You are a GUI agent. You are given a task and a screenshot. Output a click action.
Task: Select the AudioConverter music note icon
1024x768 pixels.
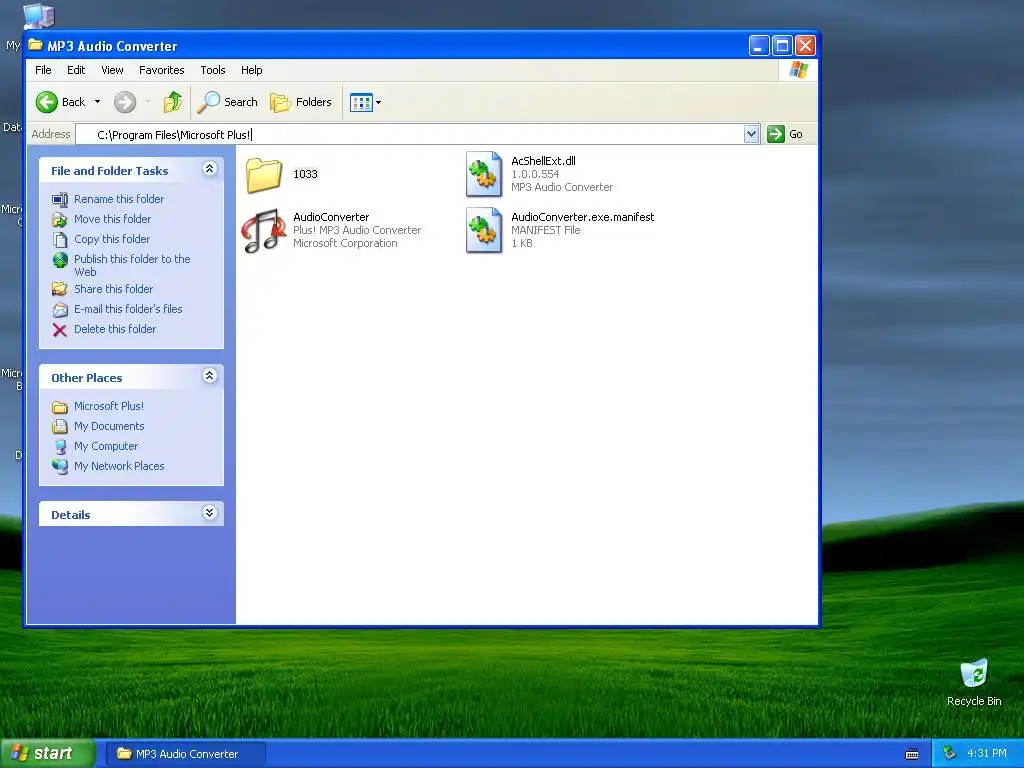264,231
